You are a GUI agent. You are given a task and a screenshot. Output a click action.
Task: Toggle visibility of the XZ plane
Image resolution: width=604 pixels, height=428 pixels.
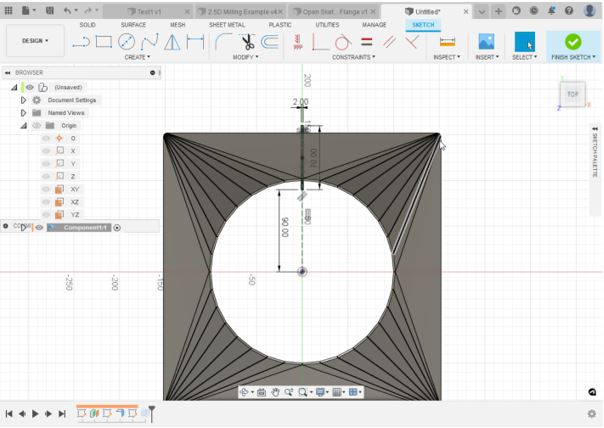46,201
